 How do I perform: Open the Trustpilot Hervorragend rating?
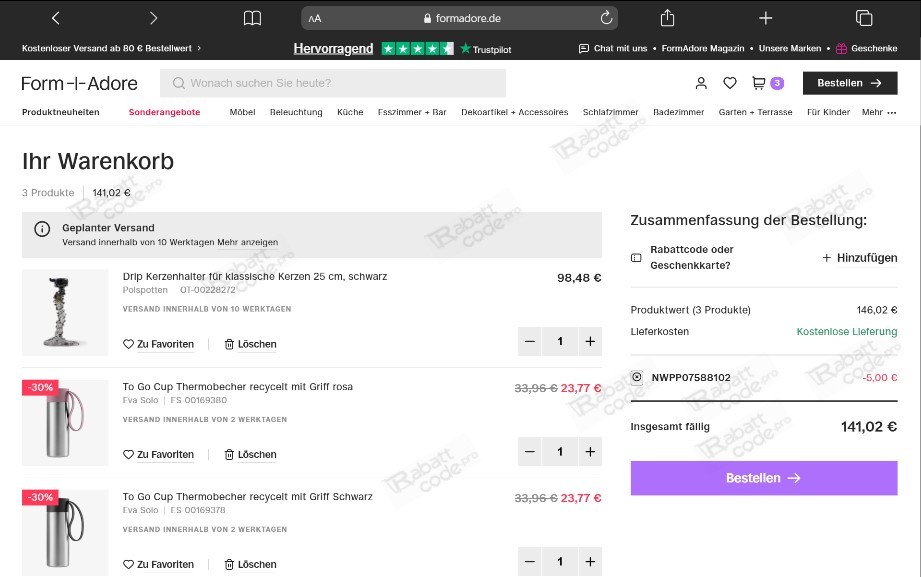coord(402,49)
